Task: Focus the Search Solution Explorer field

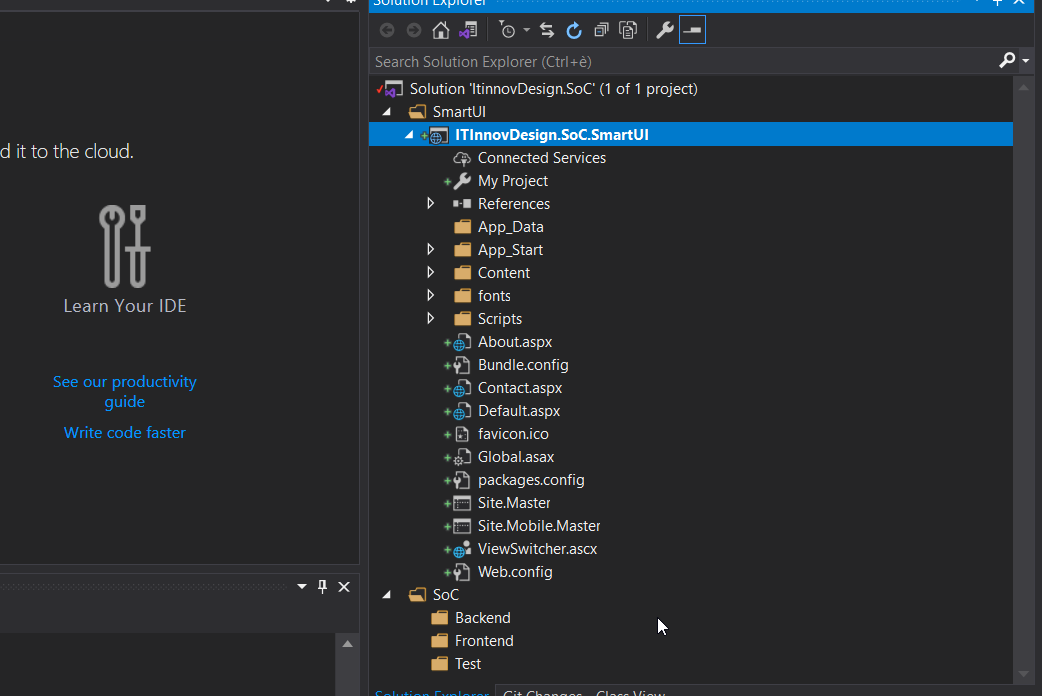Action: [x=681, y=61]
